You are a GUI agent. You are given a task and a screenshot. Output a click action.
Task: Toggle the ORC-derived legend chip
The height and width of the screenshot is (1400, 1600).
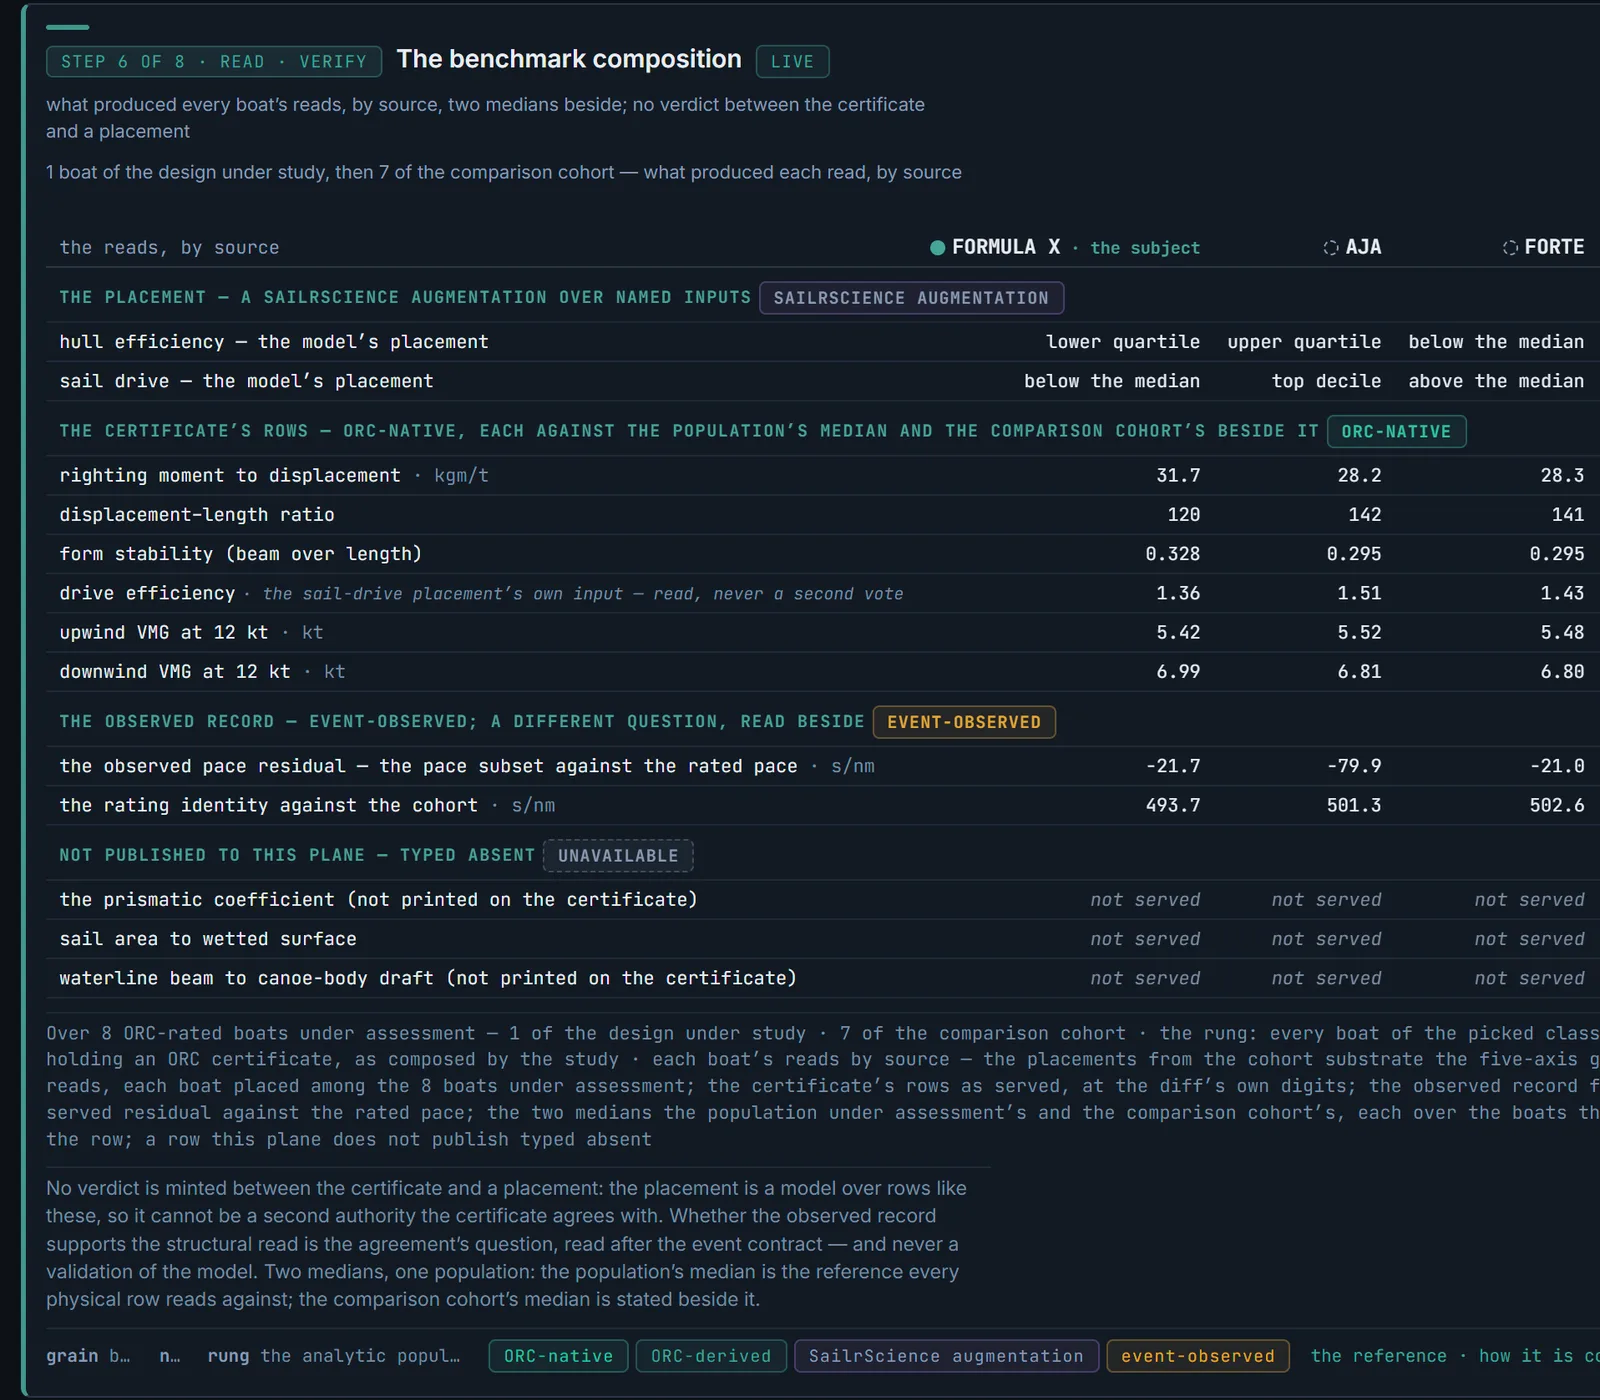pyautogui.click(x=711, y=1356)
